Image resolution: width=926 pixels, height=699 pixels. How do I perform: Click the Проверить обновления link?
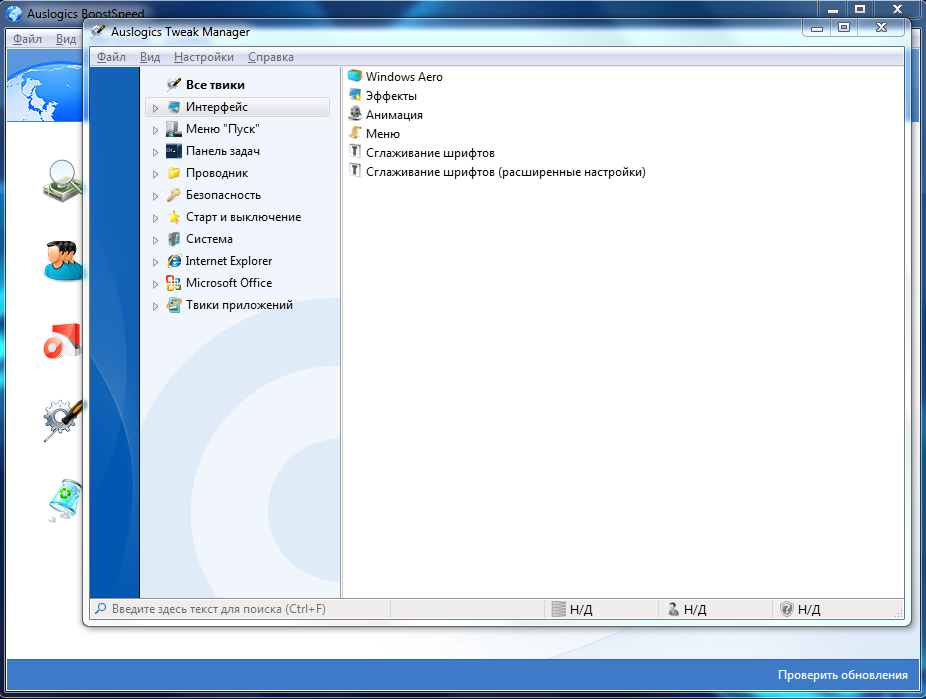[x=842, y=674]
